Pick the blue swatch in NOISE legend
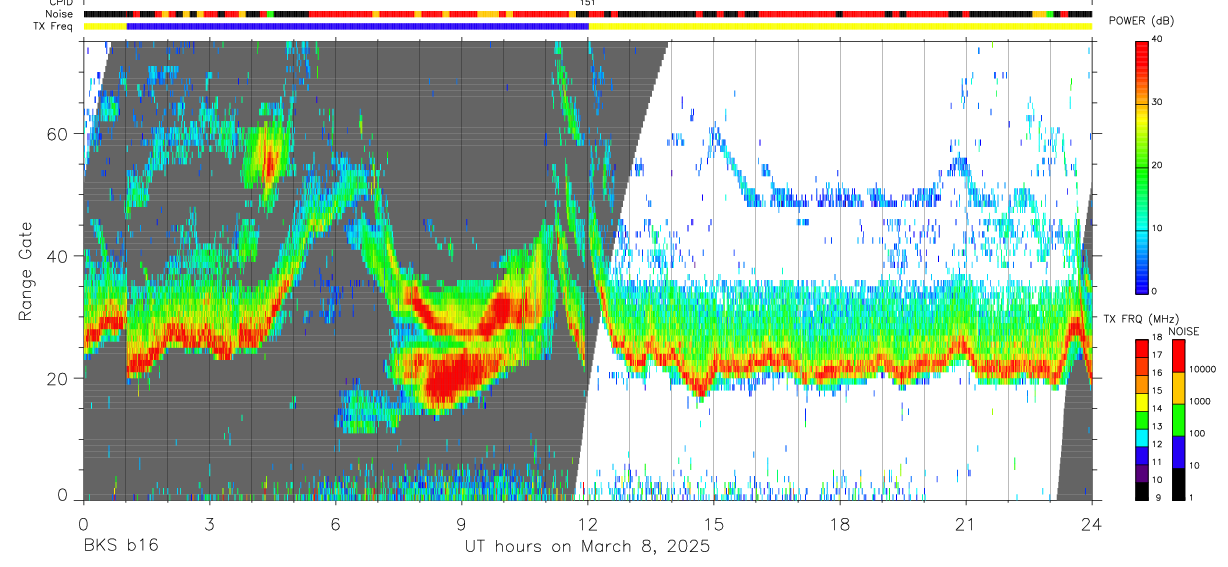Screen dimensions: 1228x567 [1179, 451]
